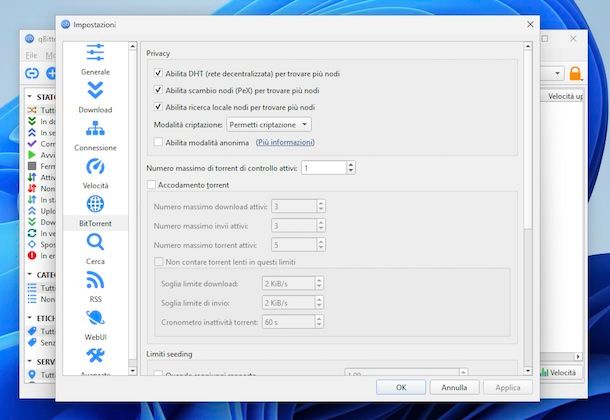Open the File menu in qBittorrent
This screenshot has width=610, height=420.
coord(31,55)
